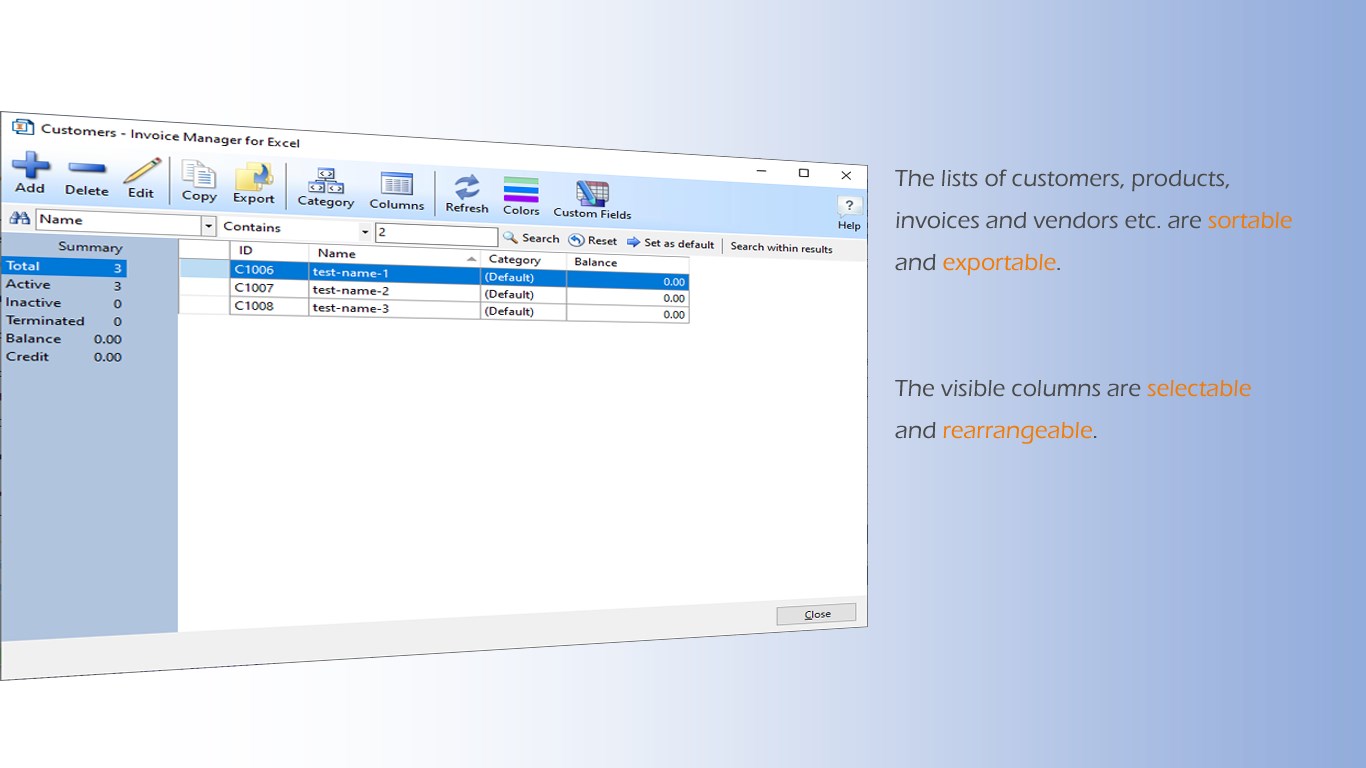Click the Reset button
This screenshot has height=768, width=1366.
coord(593,240)
